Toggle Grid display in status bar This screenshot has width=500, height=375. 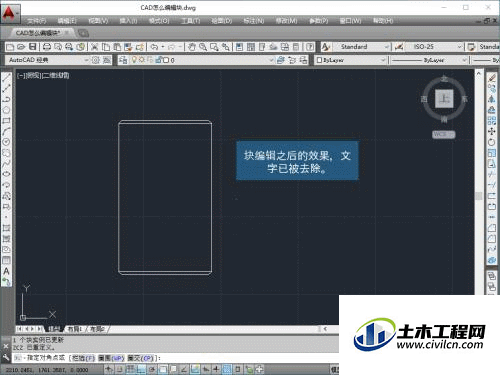tap(130, 369)
